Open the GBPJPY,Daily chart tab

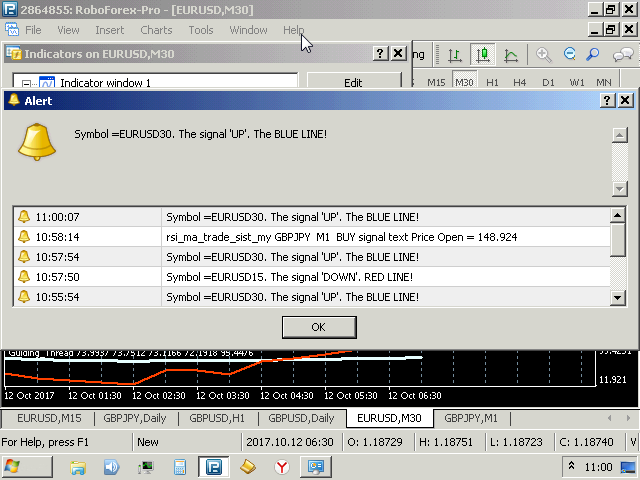[x=135, y=418]
